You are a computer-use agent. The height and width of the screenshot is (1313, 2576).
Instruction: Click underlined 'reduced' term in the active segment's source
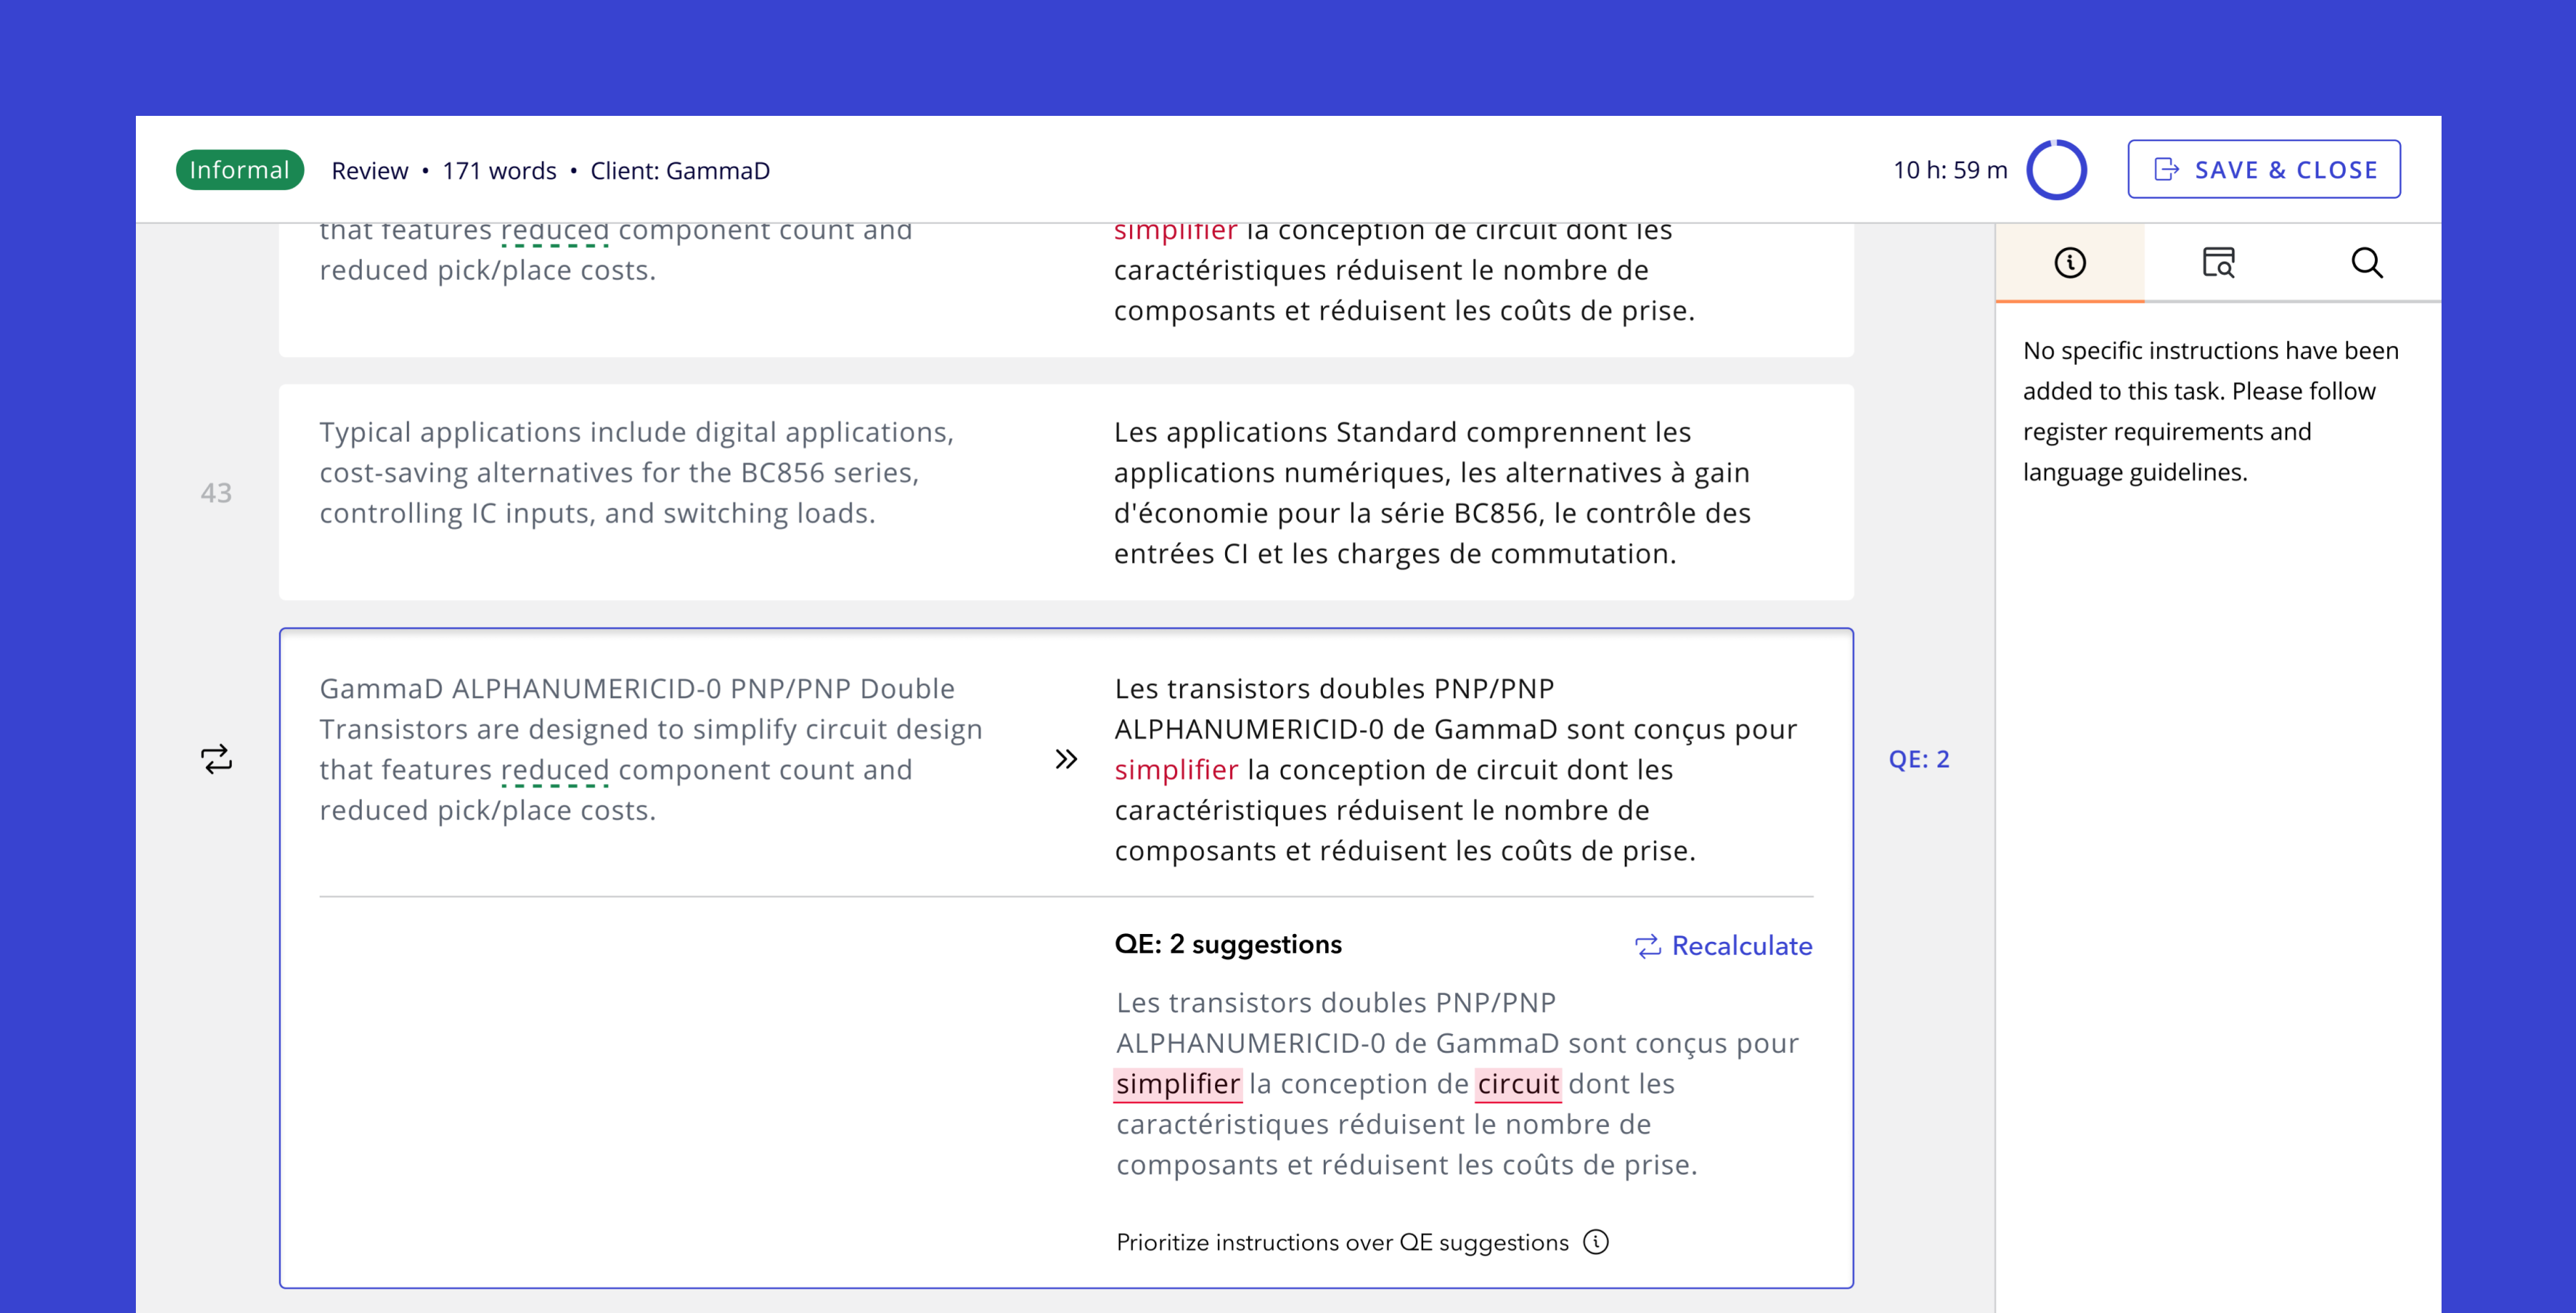pyautogui.click(x=554, y=770)
